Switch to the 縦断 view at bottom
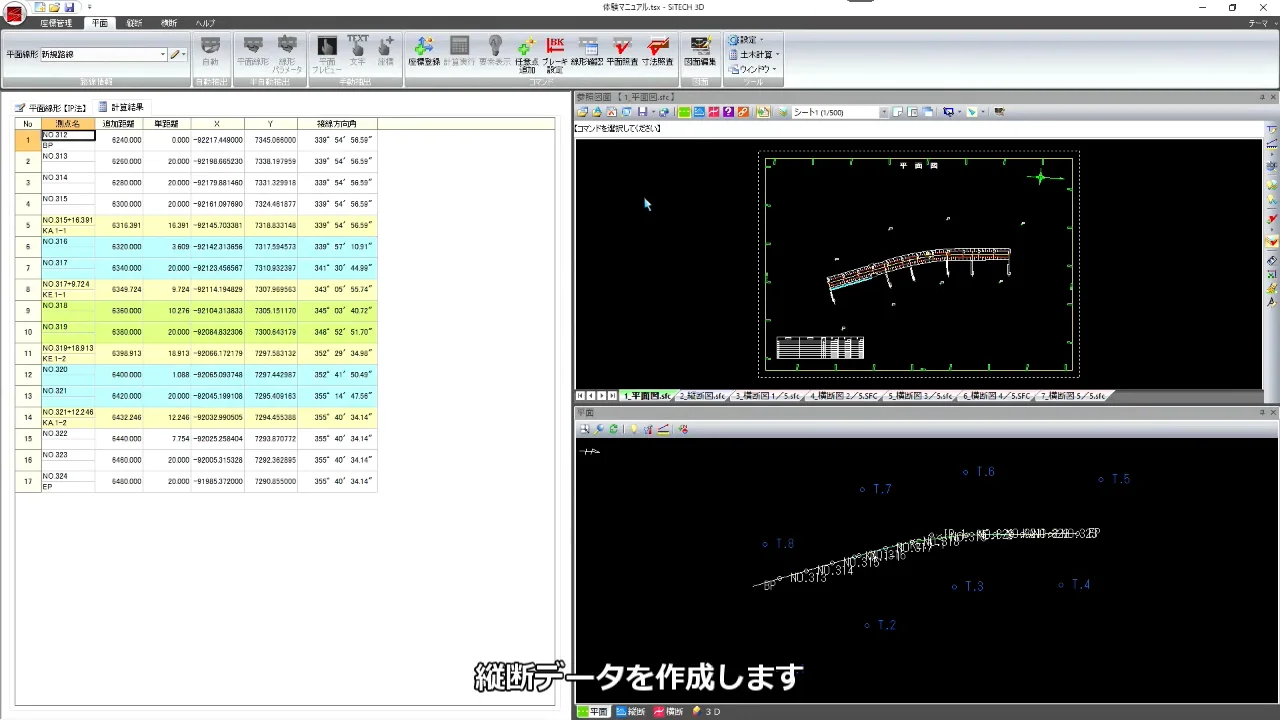The image size is (1280, 720). (x=631, y=712)
